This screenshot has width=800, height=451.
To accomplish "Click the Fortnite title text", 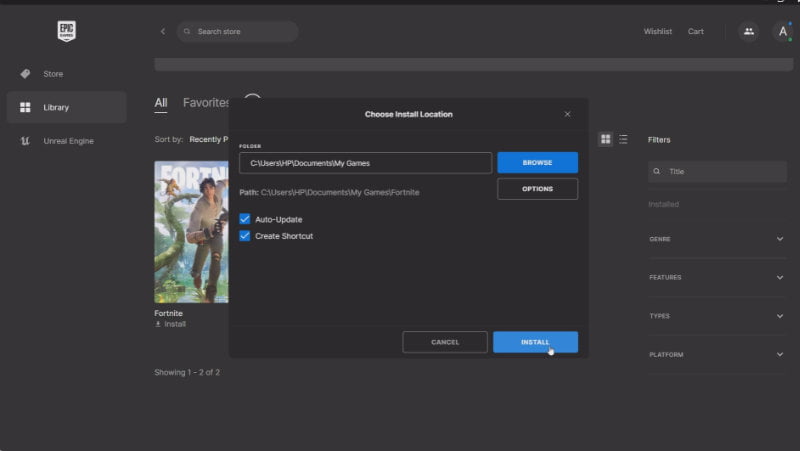I will (x=168, y=313).
